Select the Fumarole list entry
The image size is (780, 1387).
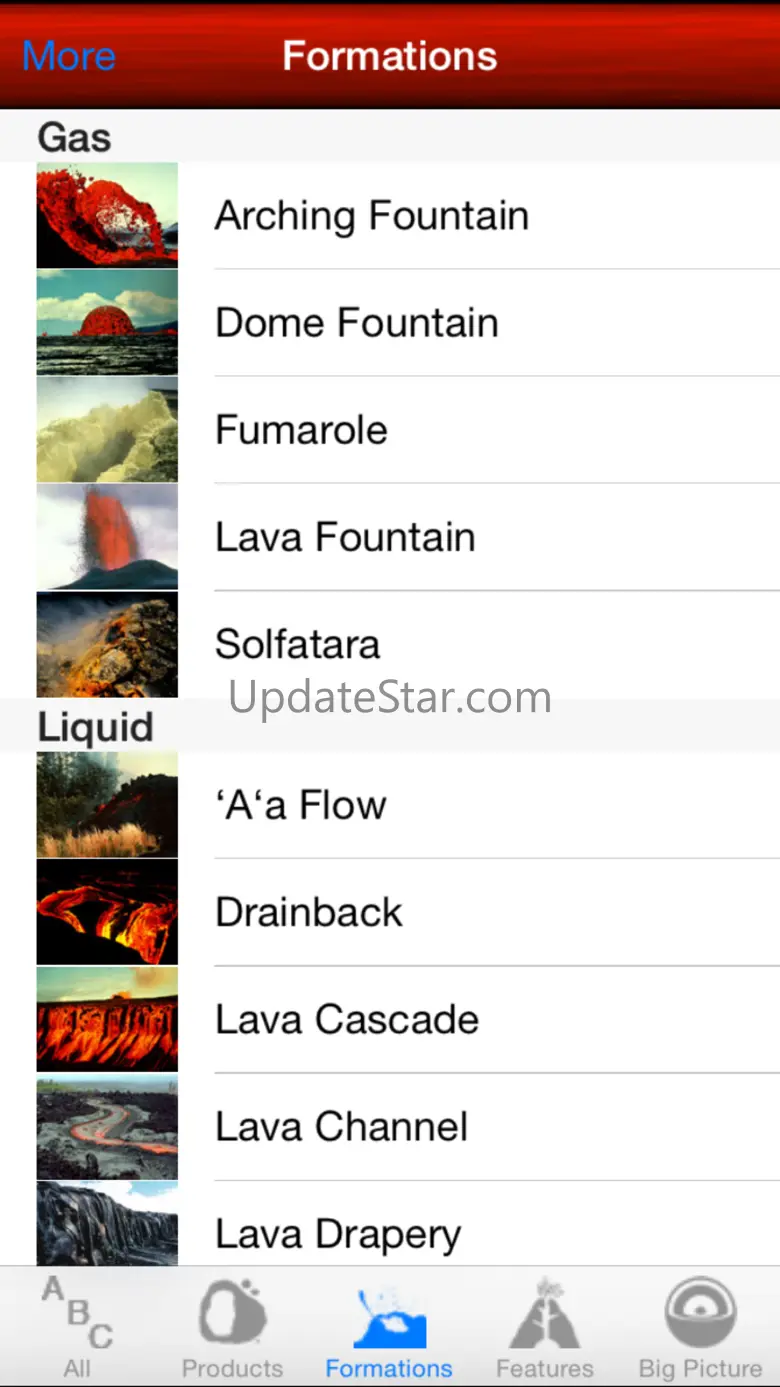pyautogui.click(x=390, y=430)
